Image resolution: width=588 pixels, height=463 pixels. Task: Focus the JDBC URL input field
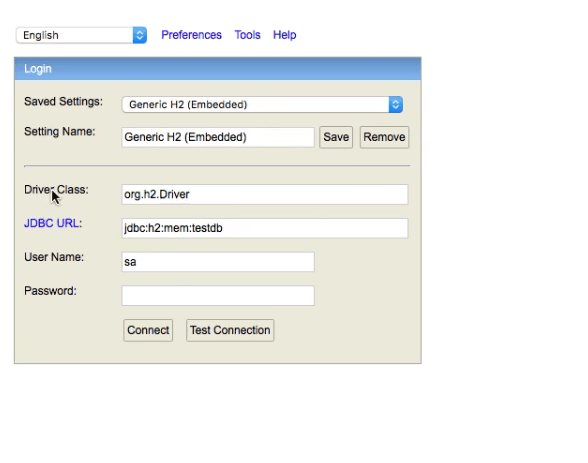coord(265,228)
